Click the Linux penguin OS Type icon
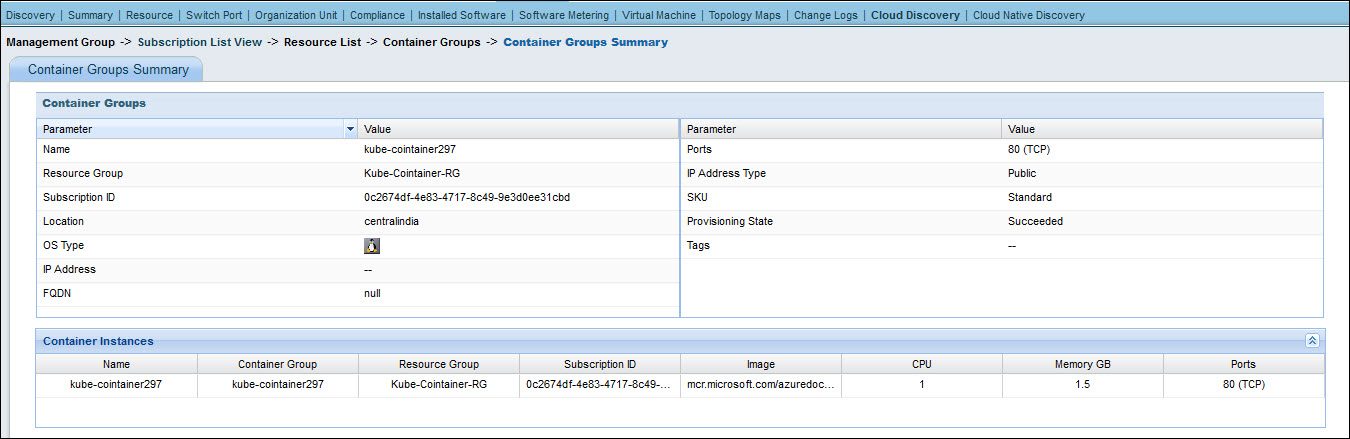The height and width of the screenshot is (439, 1350). pyautogui.click(x=372, y=246)
